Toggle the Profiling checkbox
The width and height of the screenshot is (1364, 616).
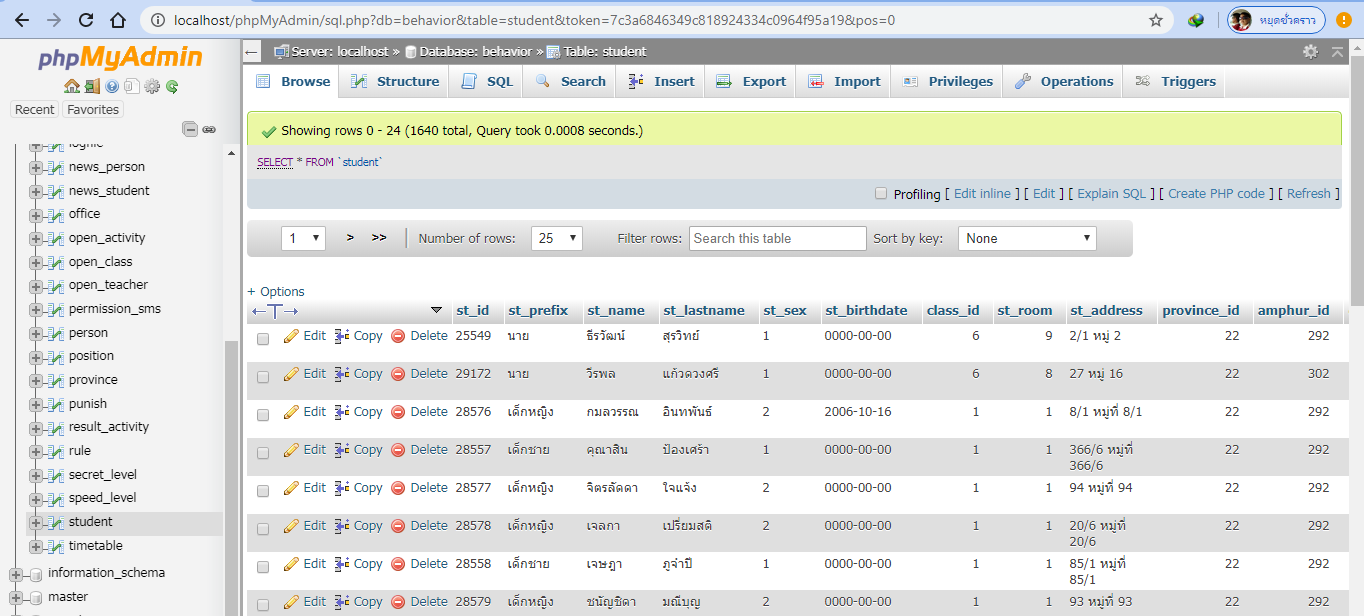coord(881,193)
